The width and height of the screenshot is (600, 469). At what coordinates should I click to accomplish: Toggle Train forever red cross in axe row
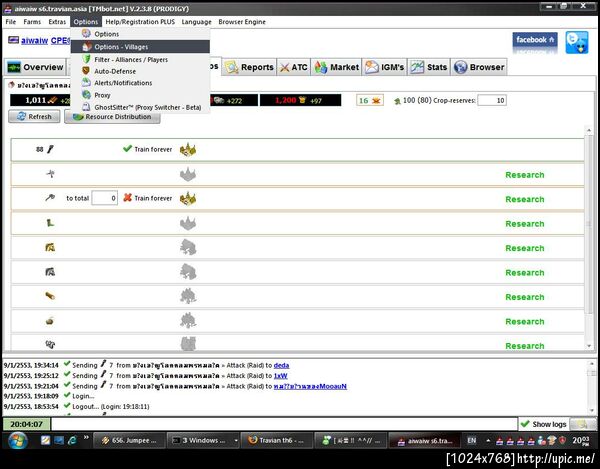(x=127, y=198)
